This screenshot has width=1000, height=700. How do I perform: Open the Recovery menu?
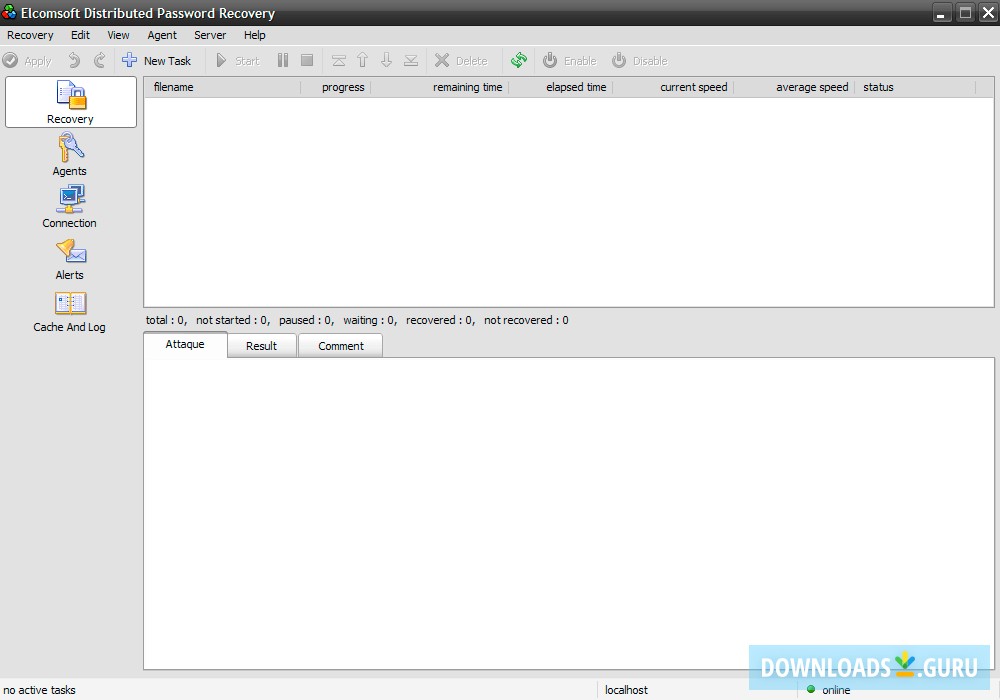point(30,35)
